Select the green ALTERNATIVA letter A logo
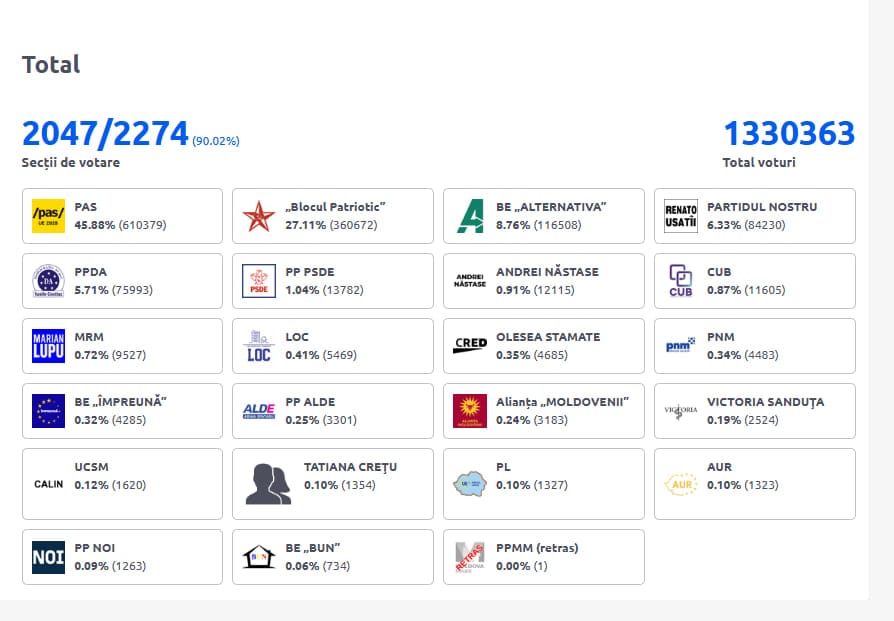 470,216
